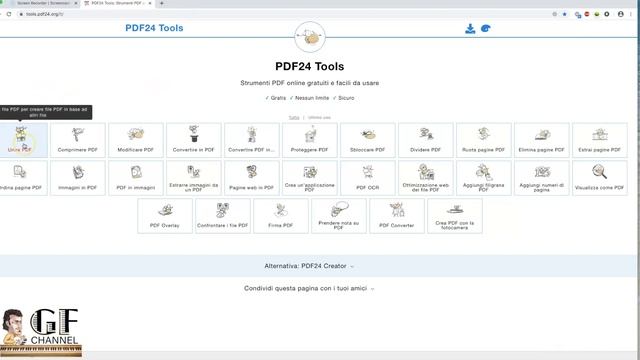
Task: Open the PDF OCR tool
Action: [367, 178]
